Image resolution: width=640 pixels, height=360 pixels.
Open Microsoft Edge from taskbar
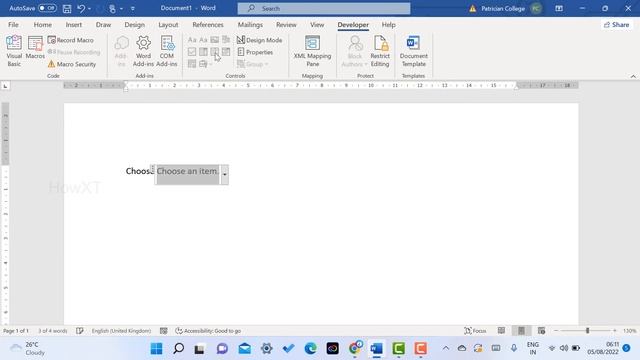[x=311, y=349]
